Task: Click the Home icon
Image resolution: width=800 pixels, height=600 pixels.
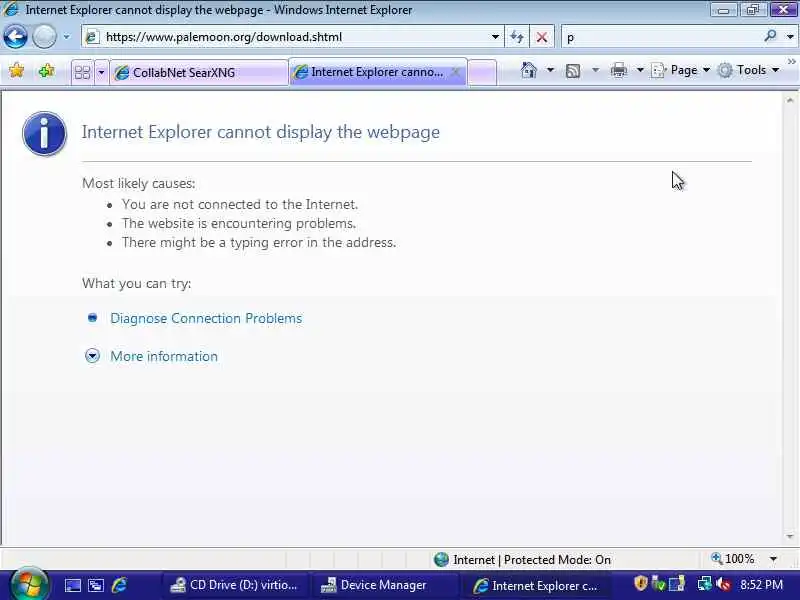Action: pos(529,70)
